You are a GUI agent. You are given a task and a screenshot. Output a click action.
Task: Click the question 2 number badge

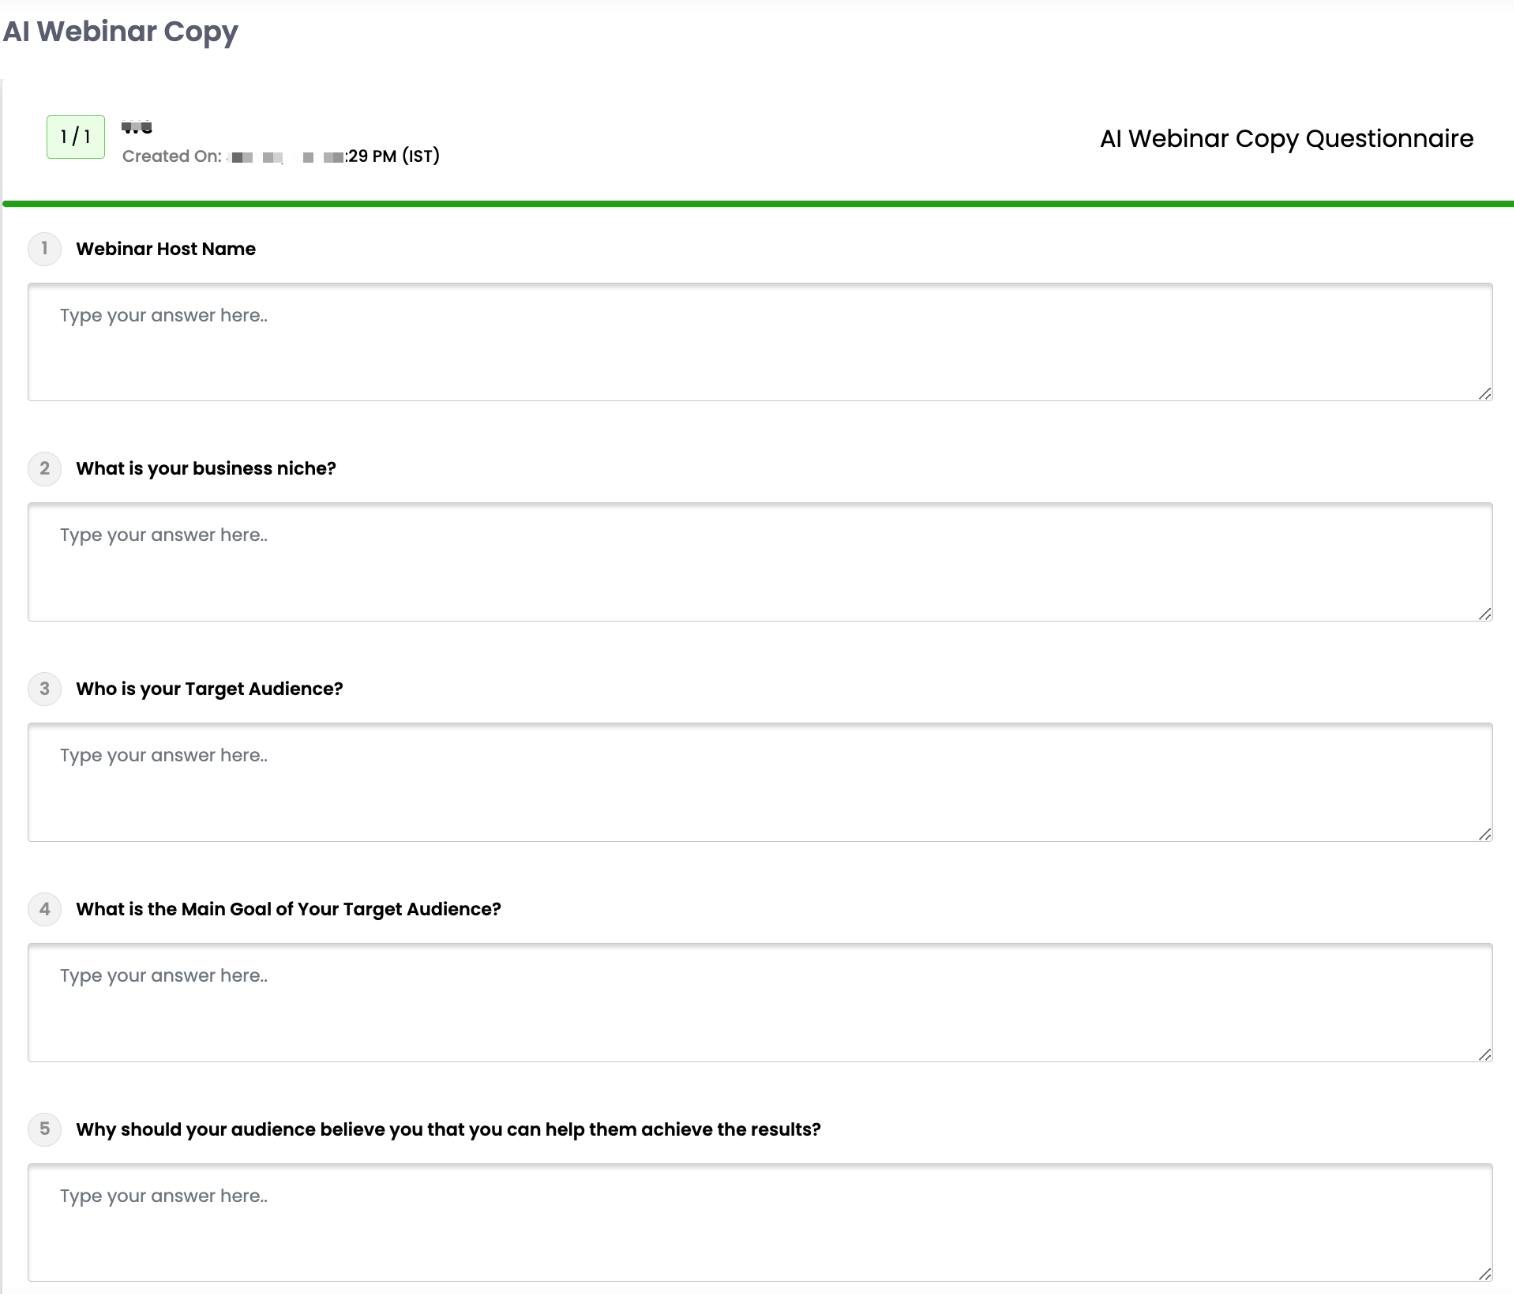point(44,469)
